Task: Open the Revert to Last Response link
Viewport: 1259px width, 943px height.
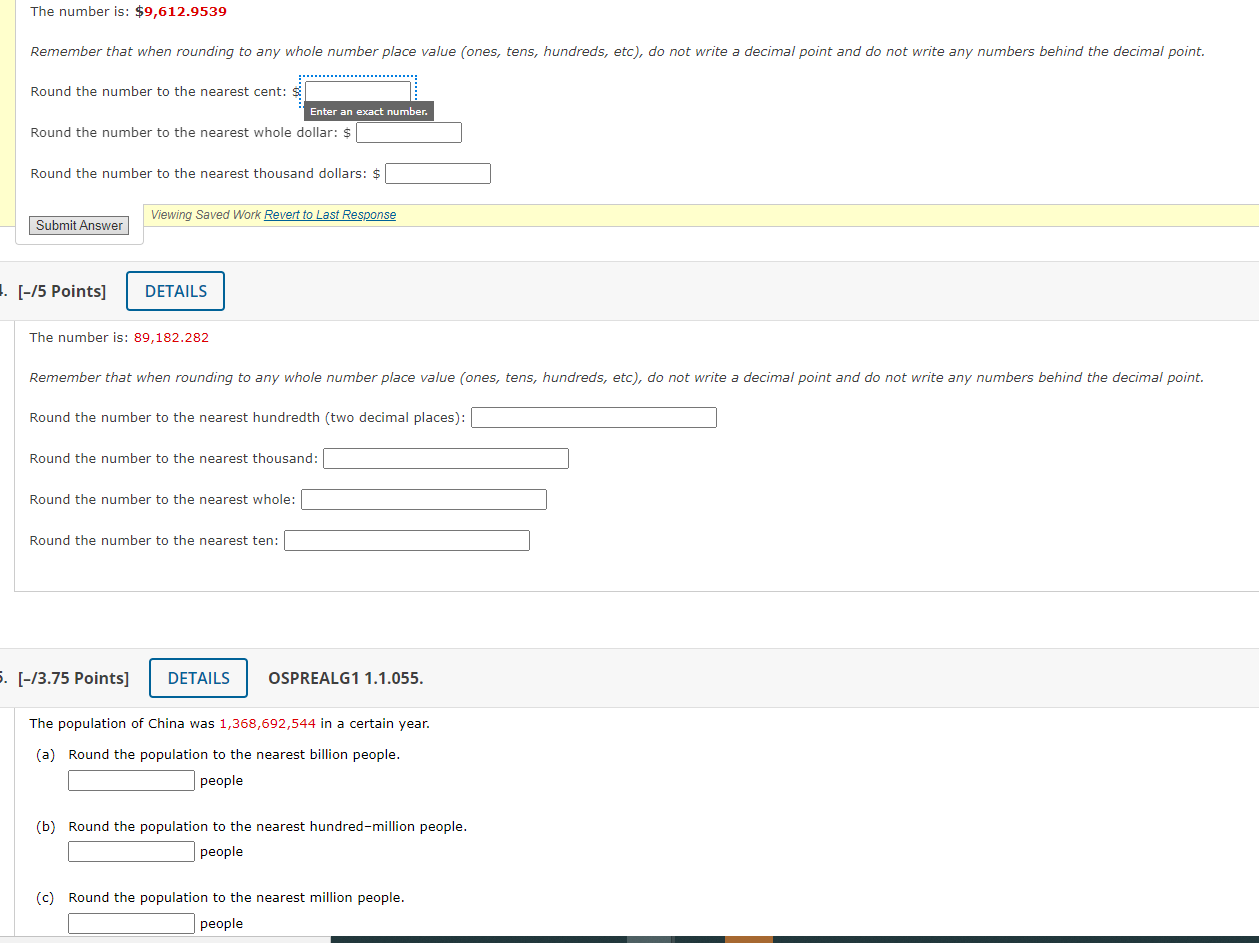Action: (330, 214)
